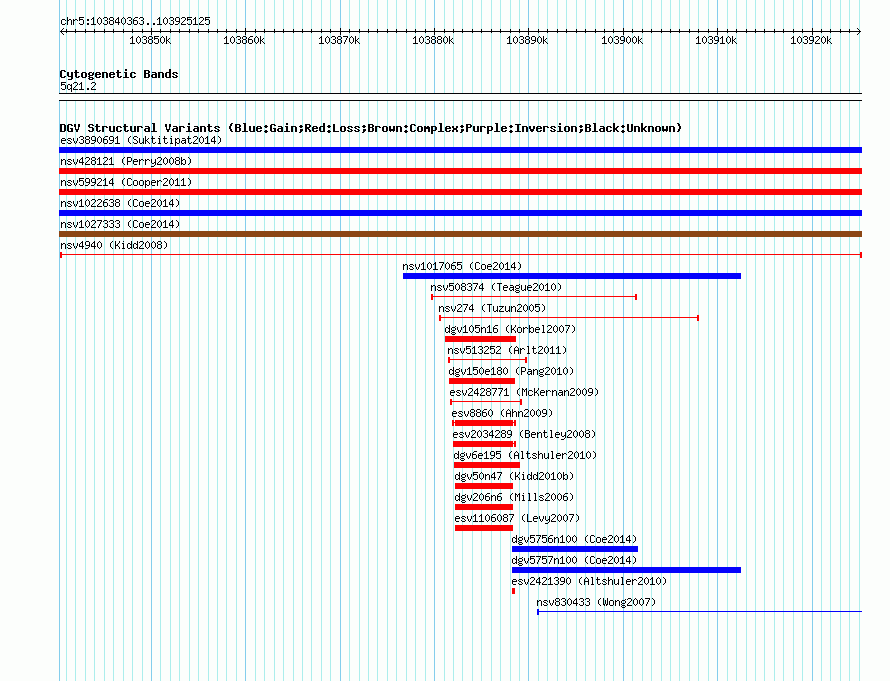This screenshot has width=890, height=681.
Task: Select the brown nsv1027333 complex bar
Action: click(x=460, y=234)
